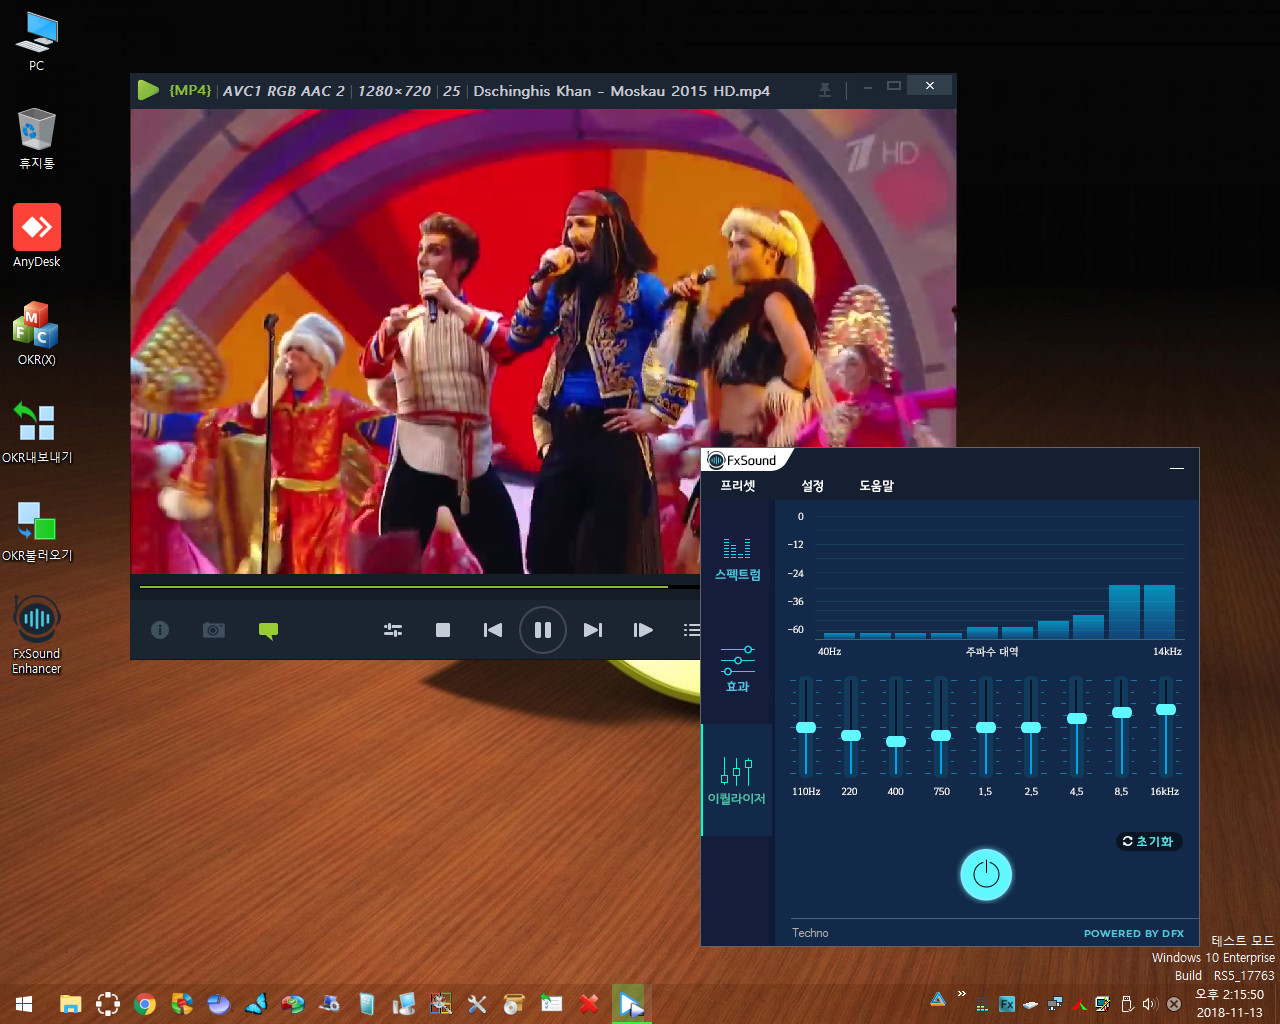
Task: Click the video display area
Action: [x=543, y=341]
